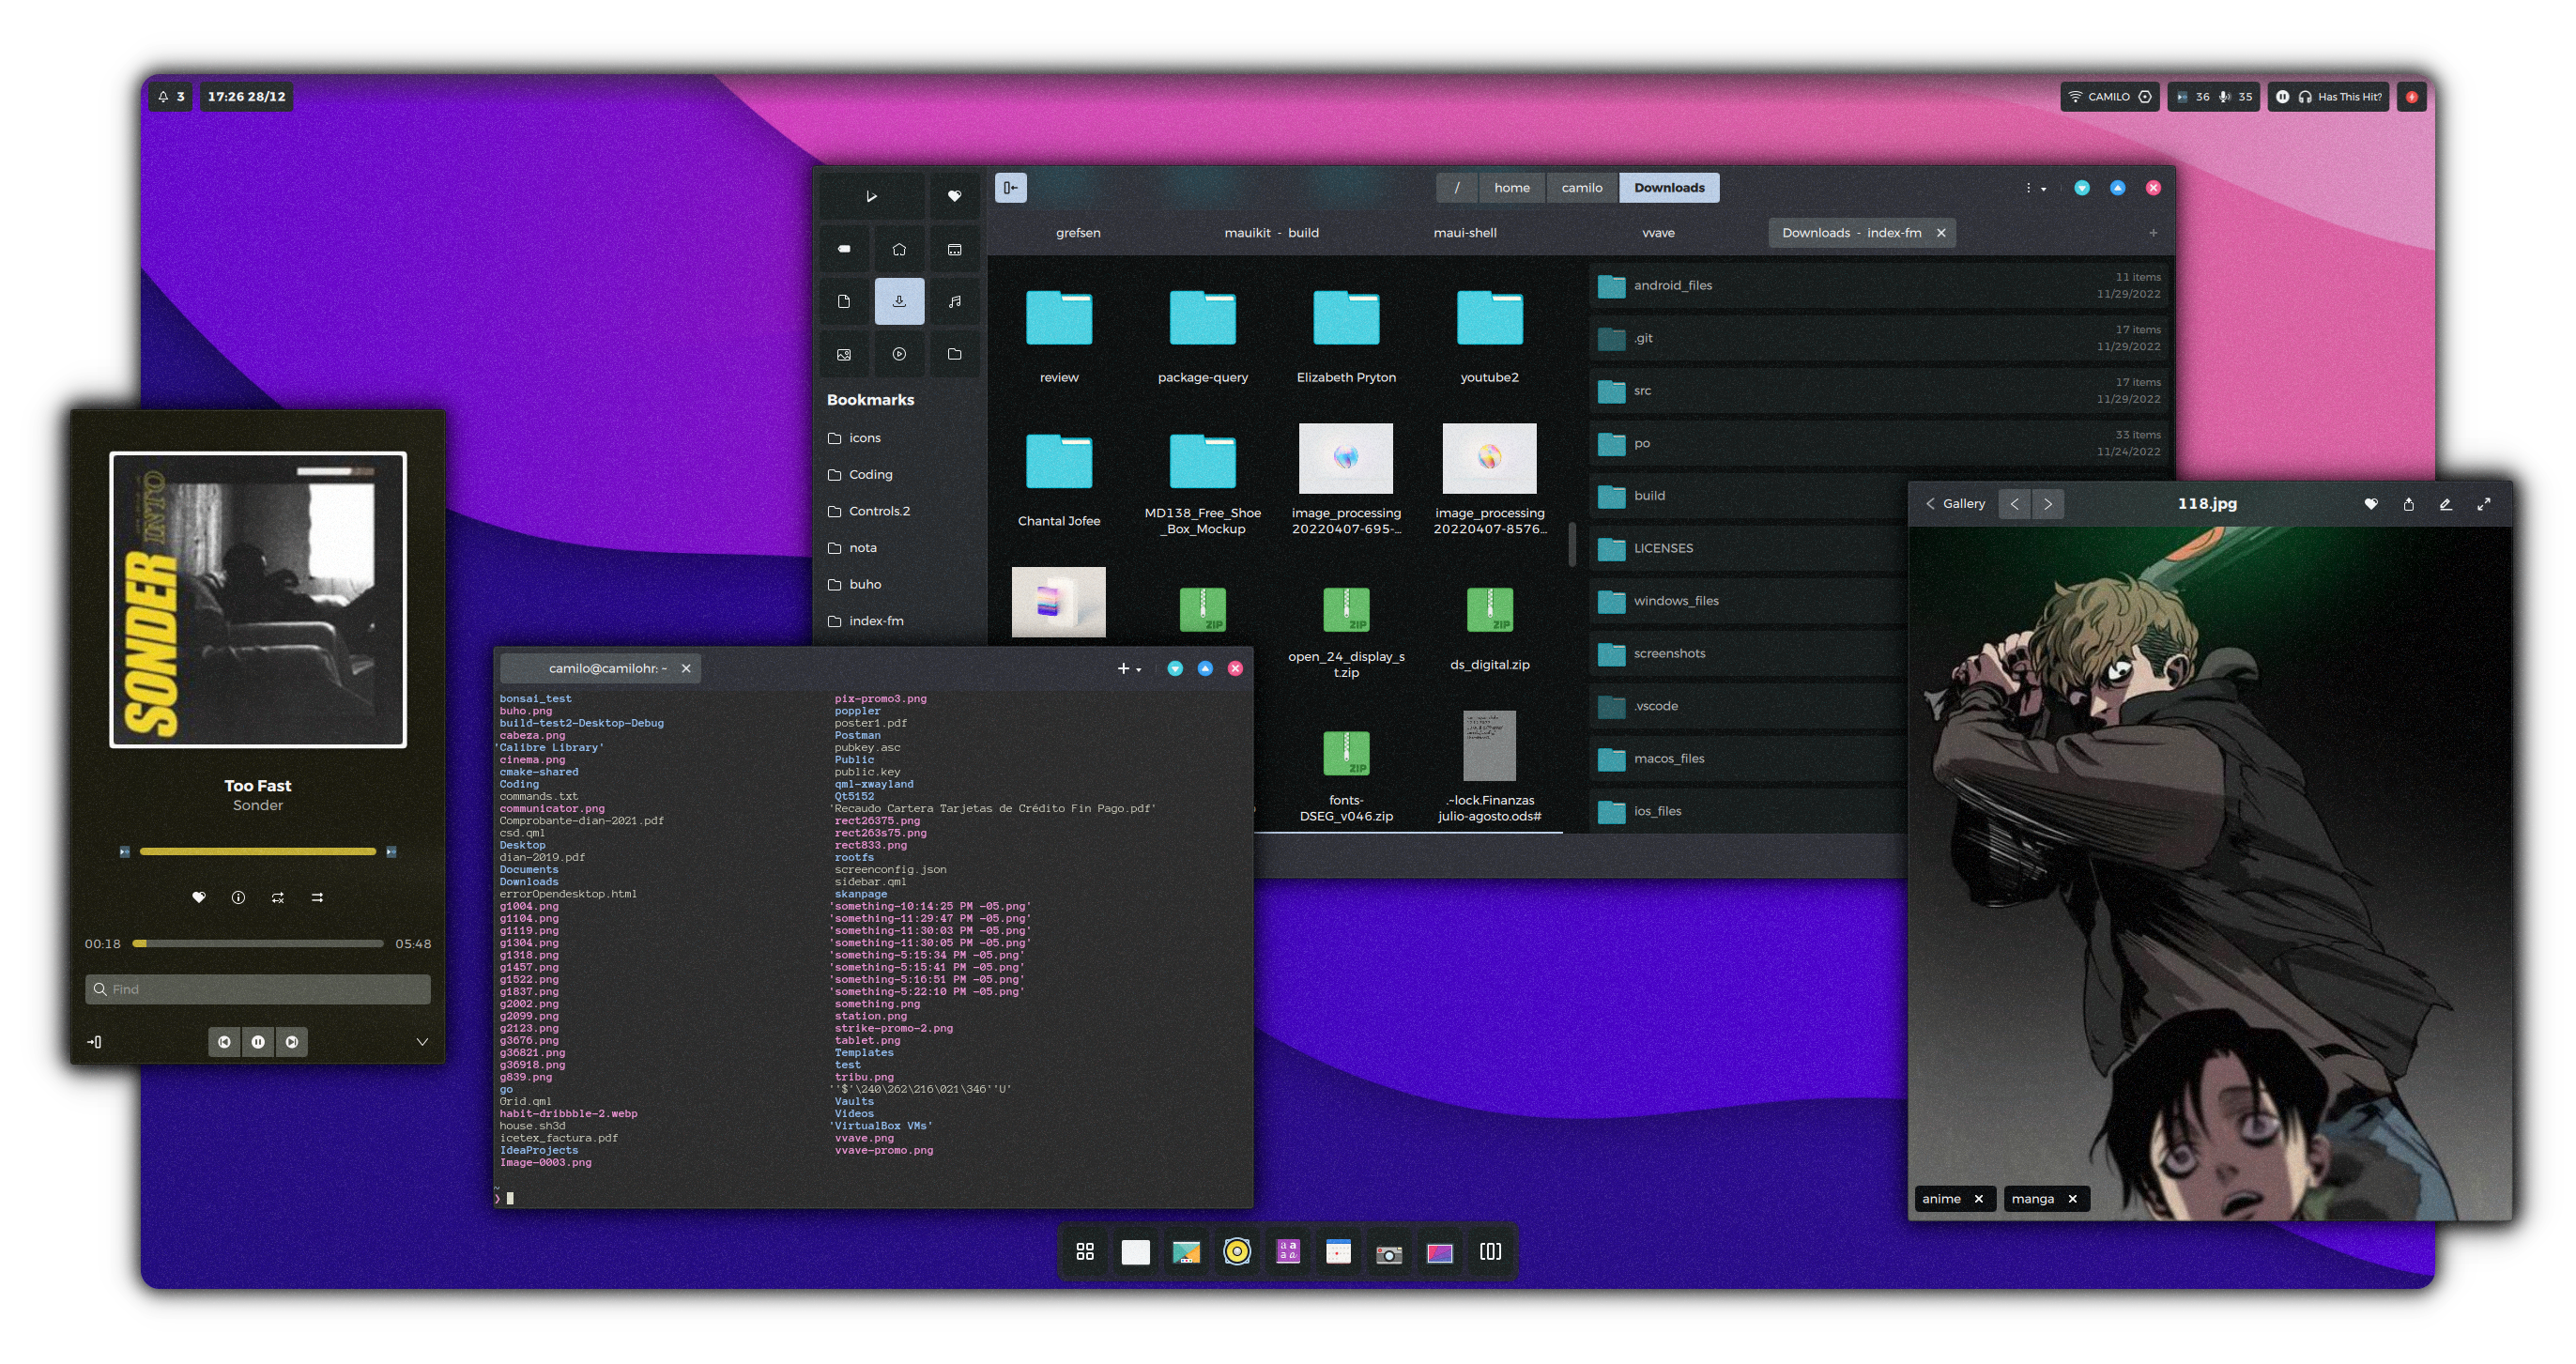Seek within the Too Fast track progress bar
Screen dimensions: 2576x1364
click(258, 943)
